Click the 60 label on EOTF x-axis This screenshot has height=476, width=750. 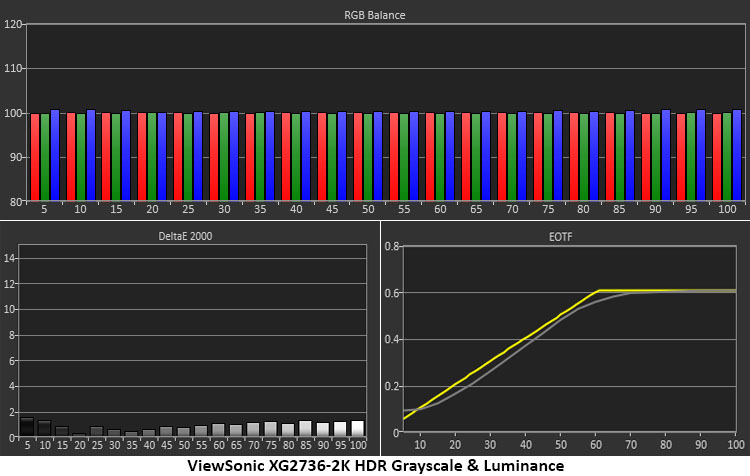click(x=596, y=445)
